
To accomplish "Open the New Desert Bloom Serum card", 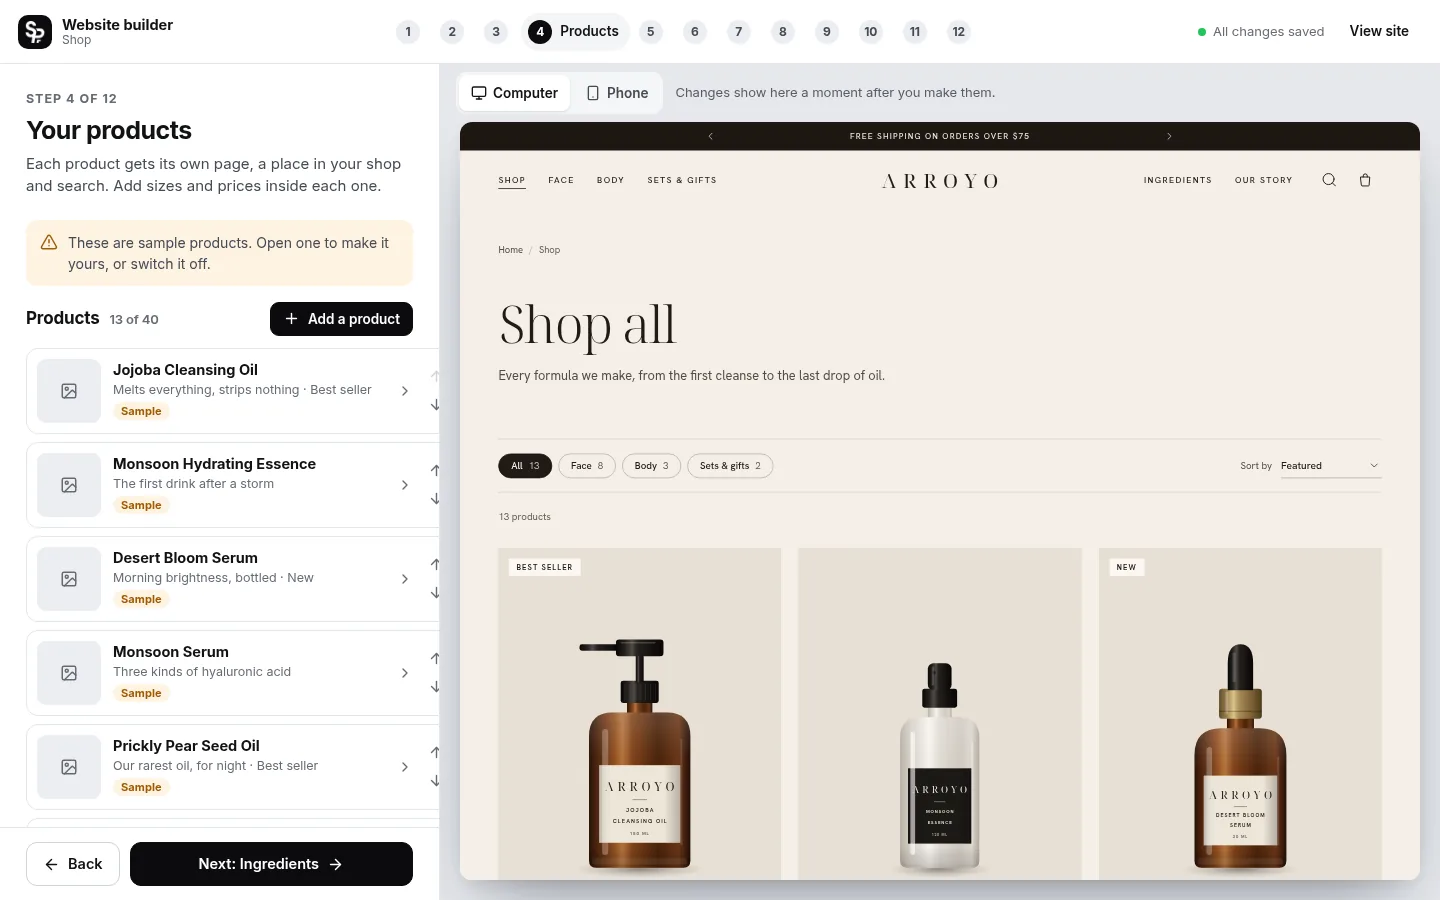I will coord(1240,714).
